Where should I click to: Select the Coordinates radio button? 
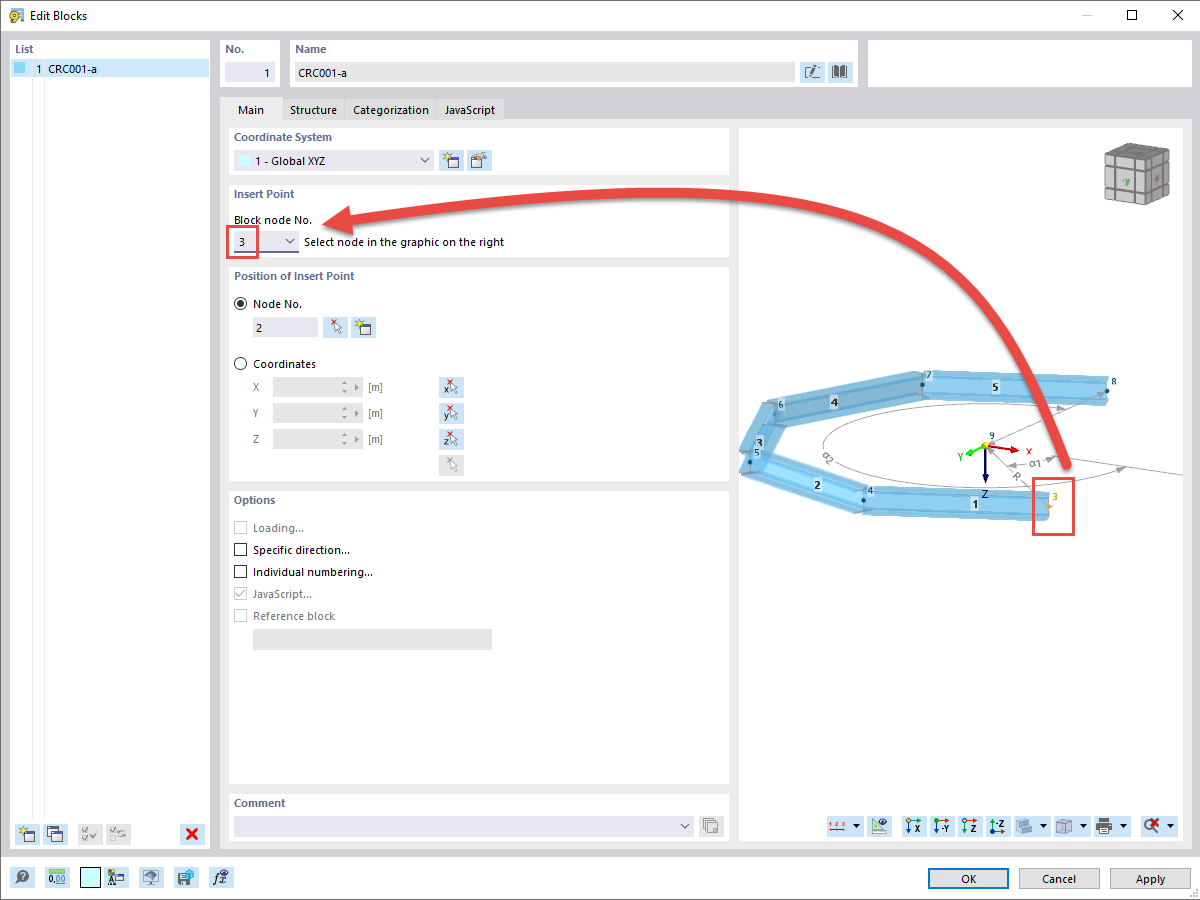[240, 364]
